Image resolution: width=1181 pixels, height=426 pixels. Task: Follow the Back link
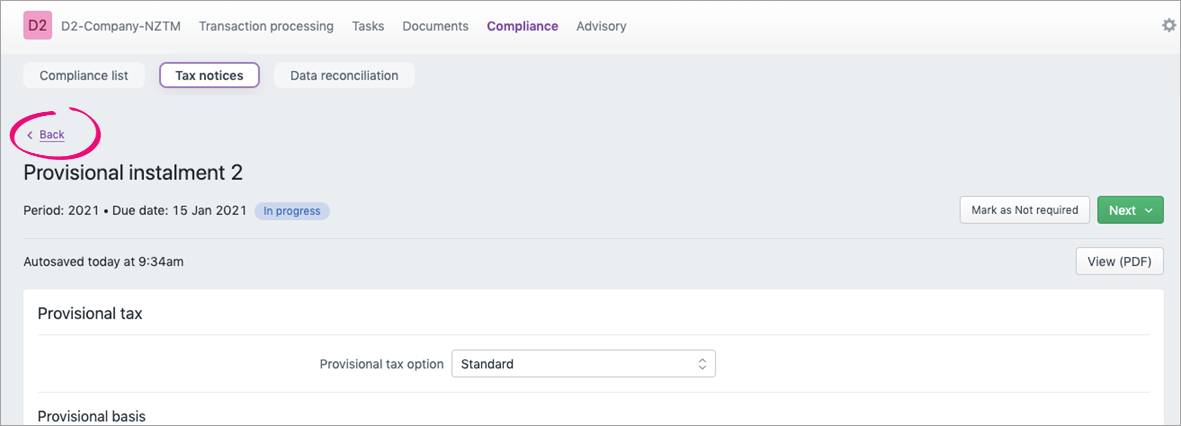[x=52, y=135]
